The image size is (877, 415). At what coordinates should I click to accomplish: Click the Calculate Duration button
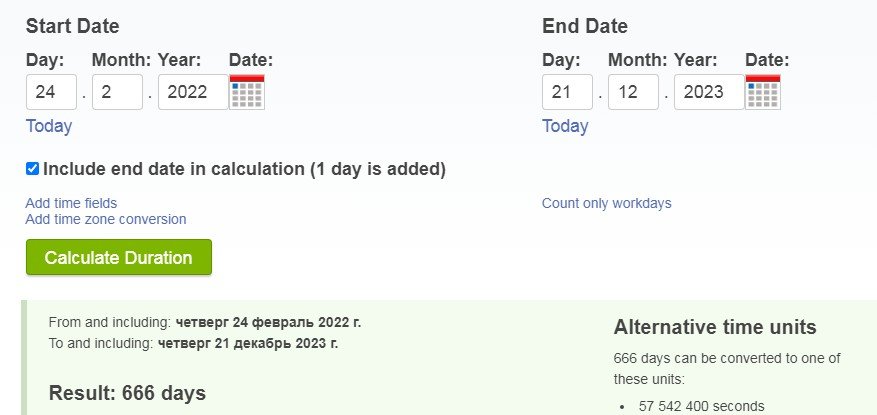118,257
